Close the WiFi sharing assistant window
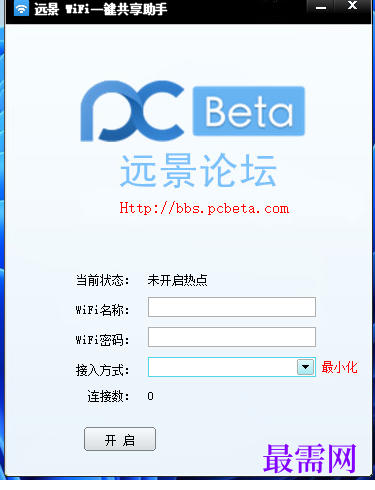 pyautogui.click(x=352, y=6)
